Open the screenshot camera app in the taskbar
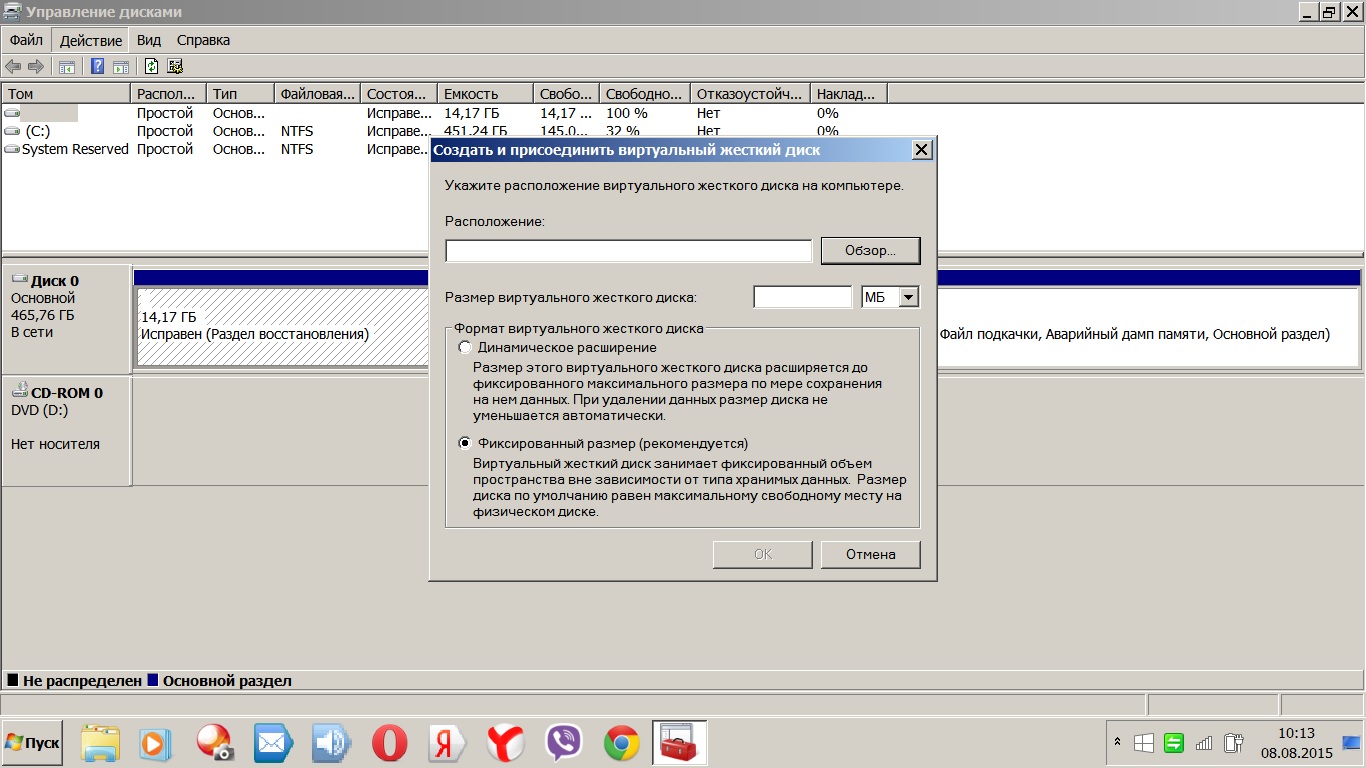This screenshot has height=768, width=1366. [215, 743]
